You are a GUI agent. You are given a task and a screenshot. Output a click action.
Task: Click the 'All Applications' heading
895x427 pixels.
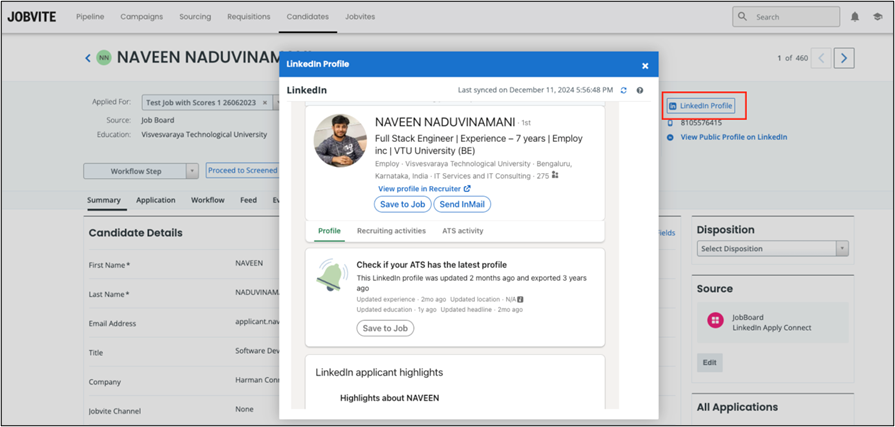click(737, 407)
